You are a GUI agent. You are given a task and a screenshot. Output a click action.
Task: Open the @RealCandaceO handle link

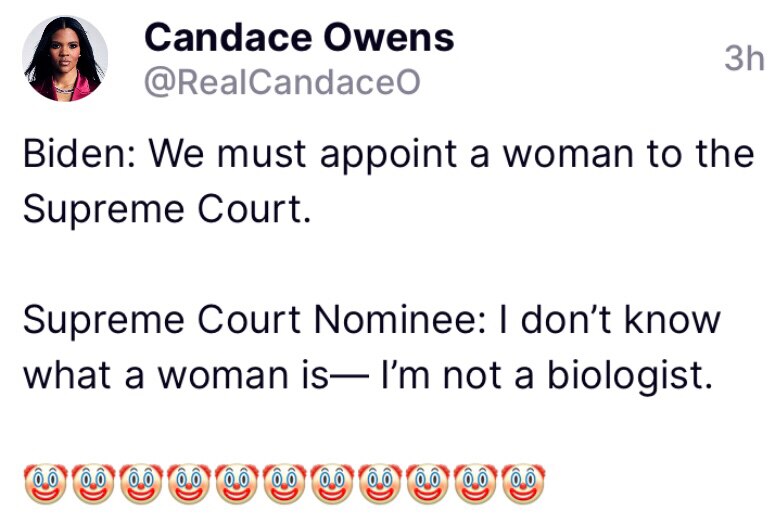pos(282,83)
